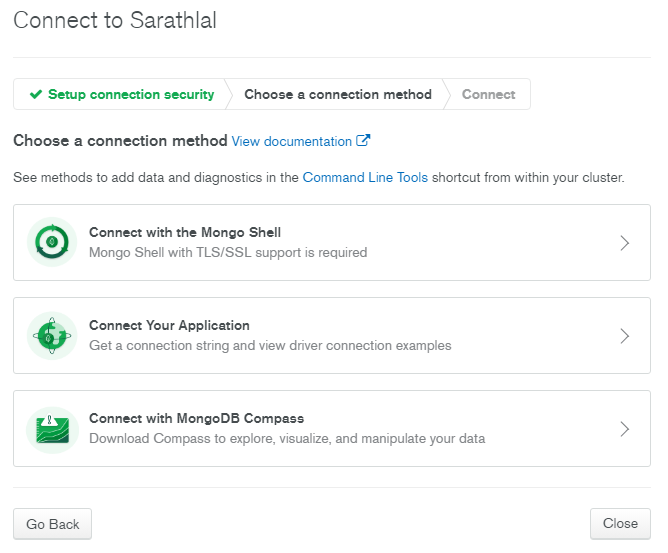Expand the MongoDB Compass option chevron
Image resolution: width=668 pixels, height=553 pixels.
pyautogui.click(x=625, y=429)
